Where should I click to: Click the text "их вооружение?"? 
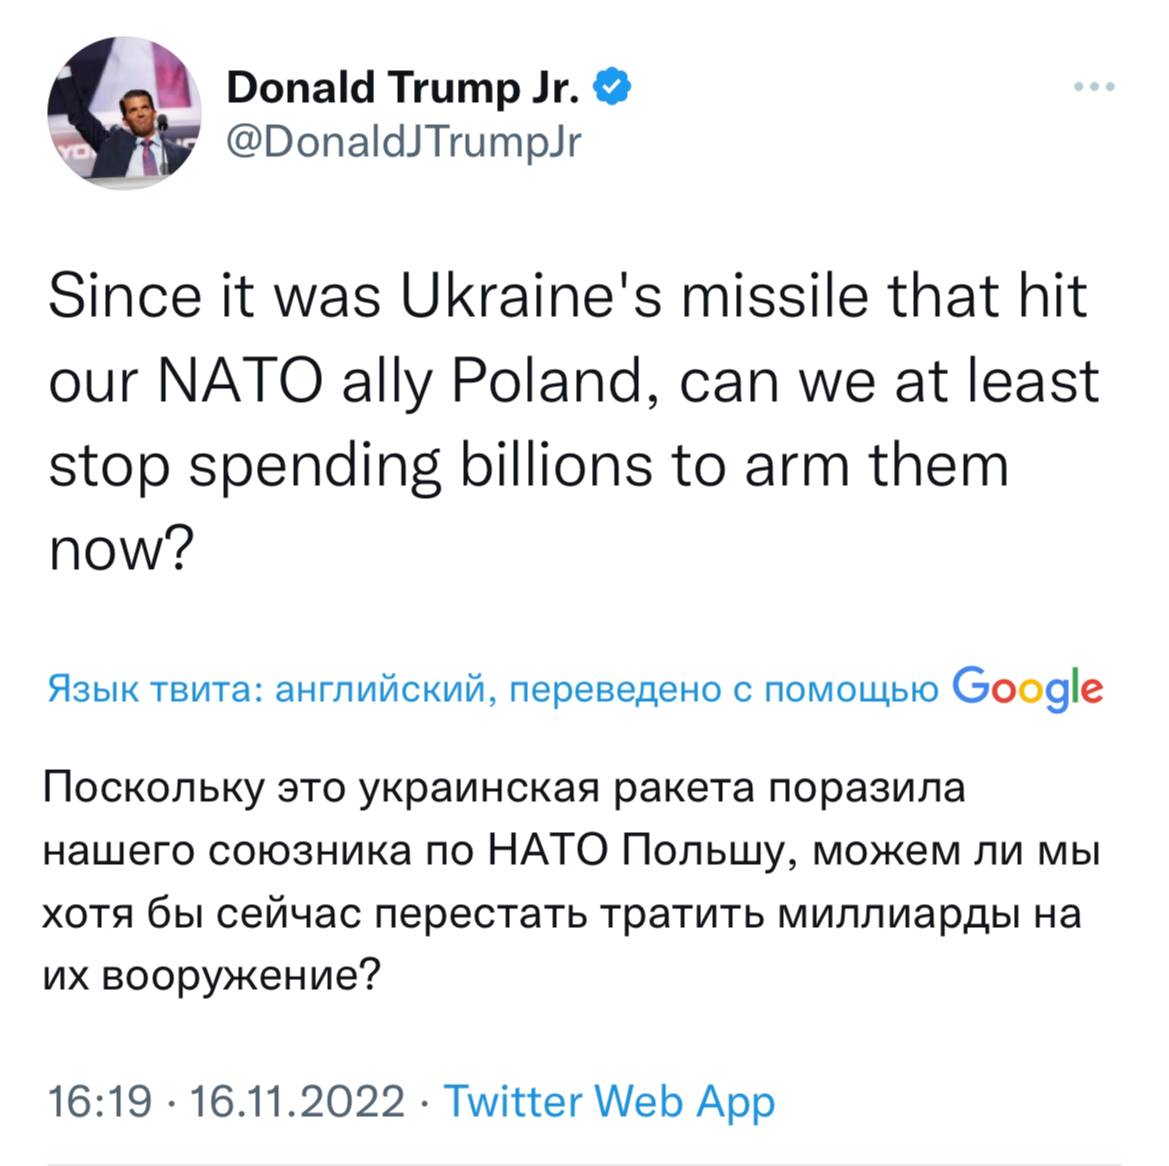click(x=212, y=975)
